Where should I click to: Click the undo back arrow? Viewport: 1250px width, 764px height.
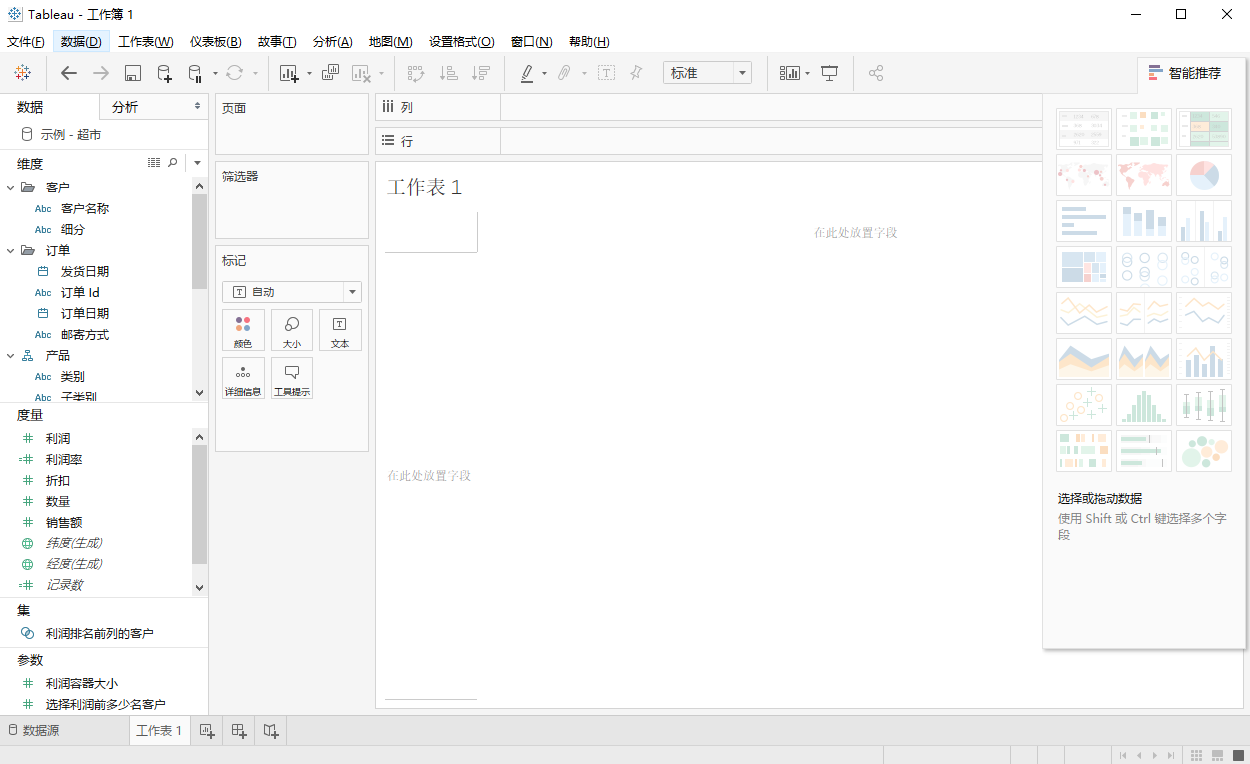tap(69, 73)
